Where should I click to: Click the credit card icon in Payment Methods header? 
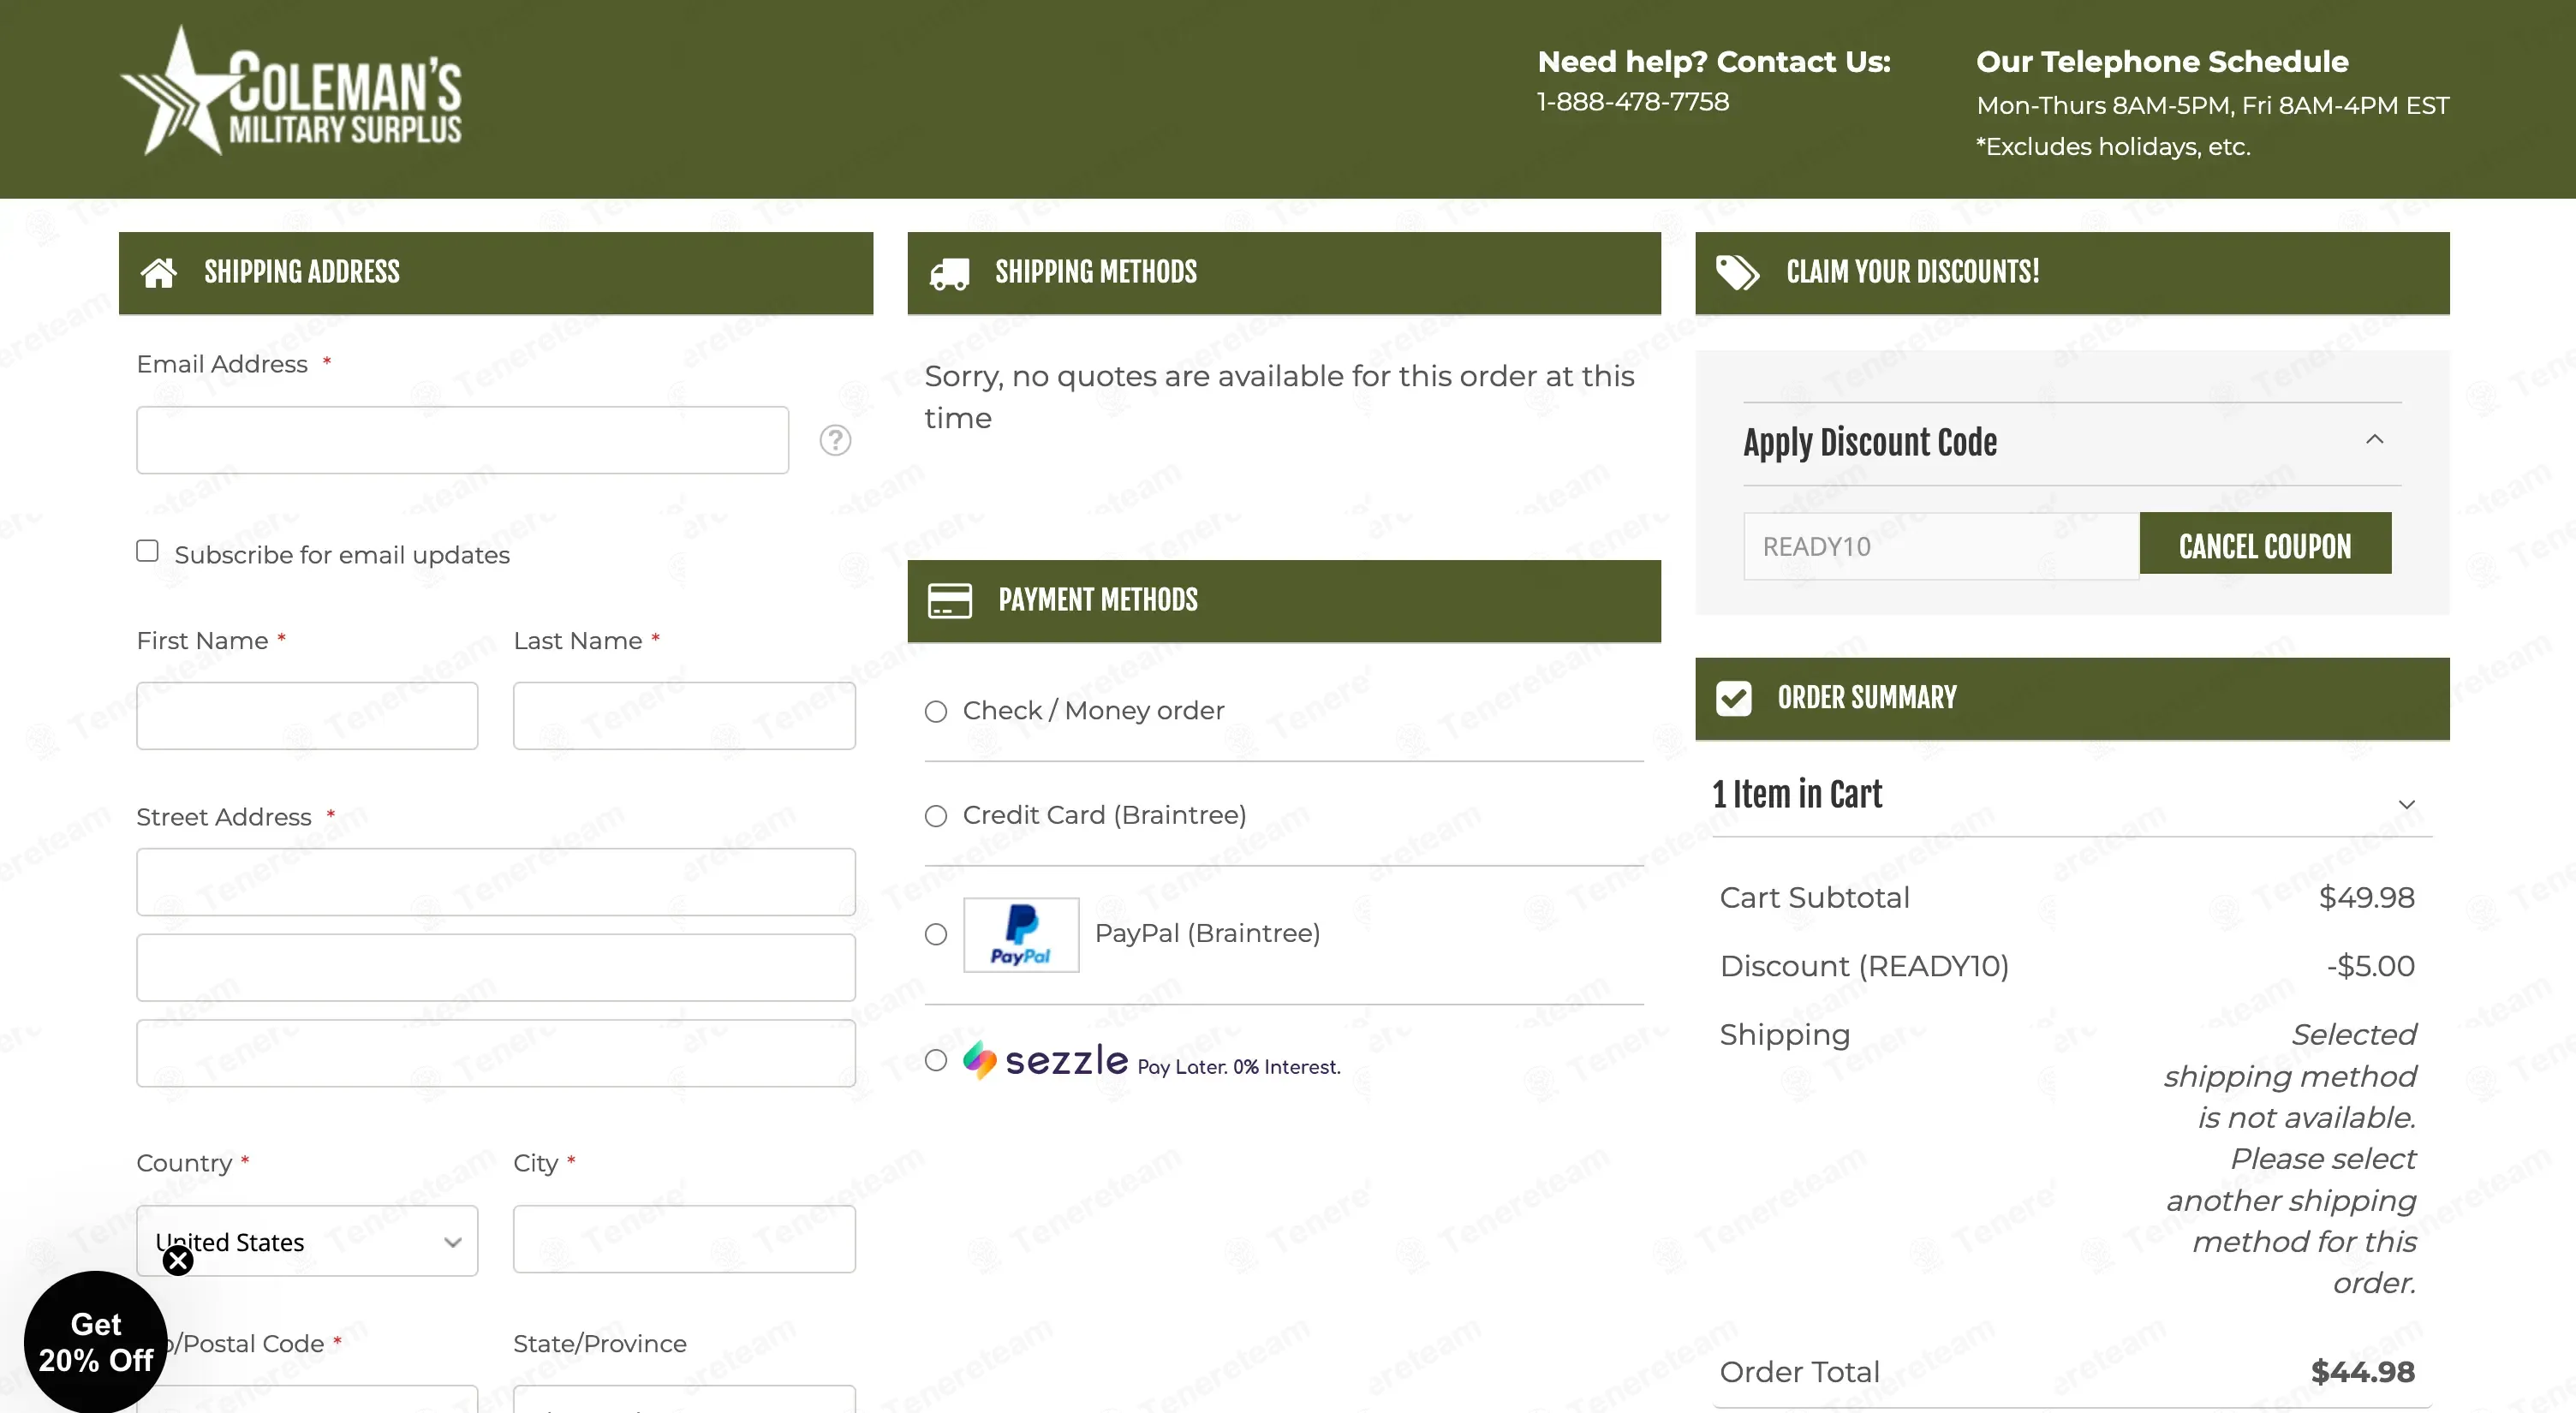(x=949, y=600)
